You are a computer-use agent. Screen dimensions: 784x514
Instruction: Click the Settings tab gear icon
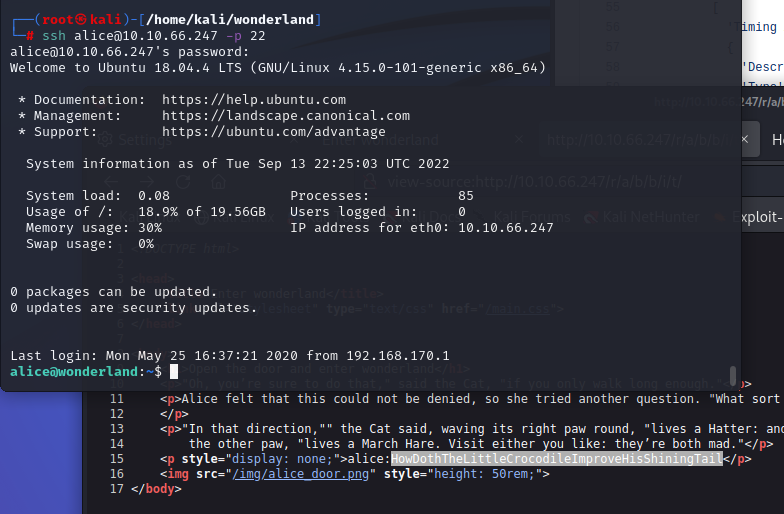pos(104,140)
